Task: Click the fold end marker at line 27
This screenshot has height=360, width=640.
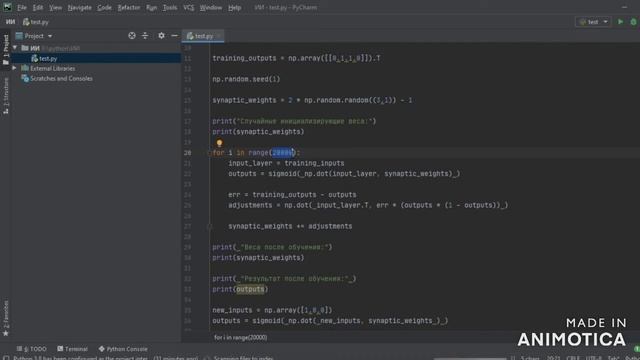Action: [209, 226]
